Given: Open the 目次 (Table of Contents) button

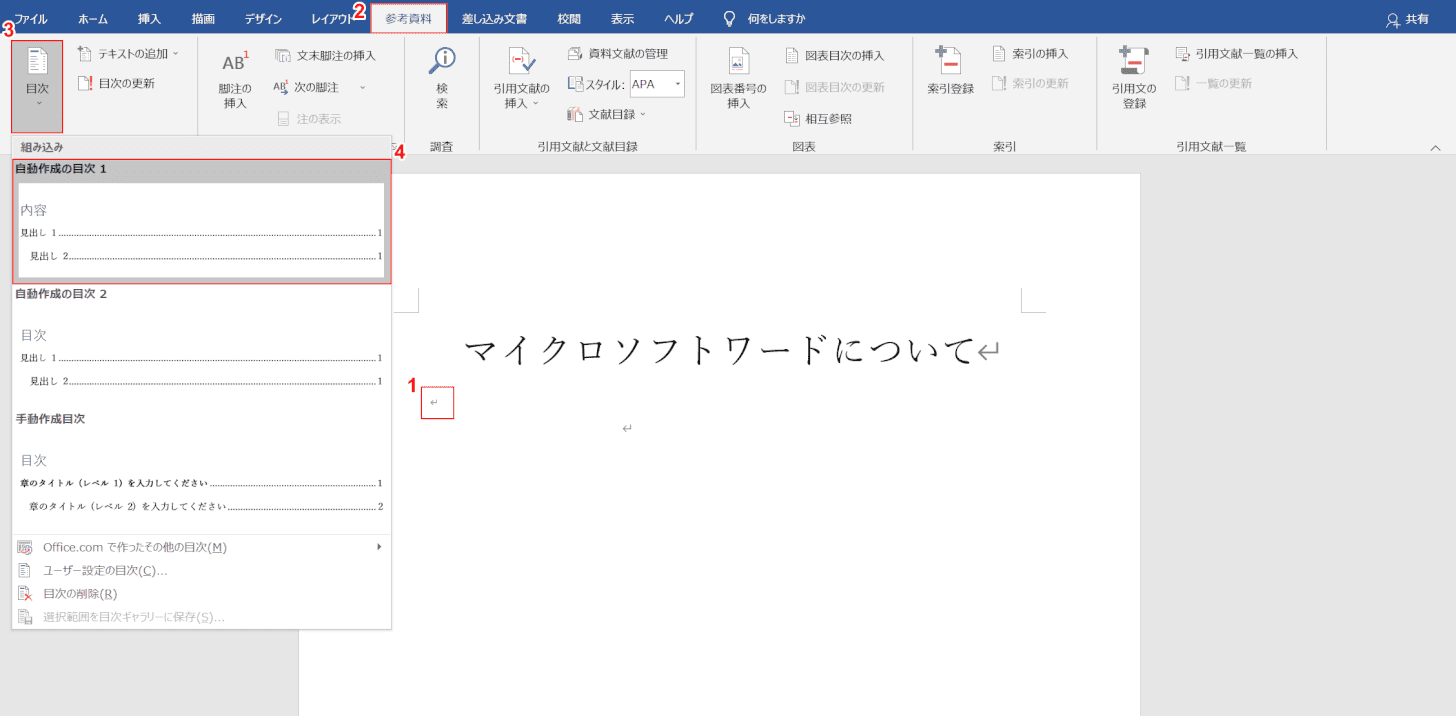Looking at the screenshot, I should (x=37, y=86).
